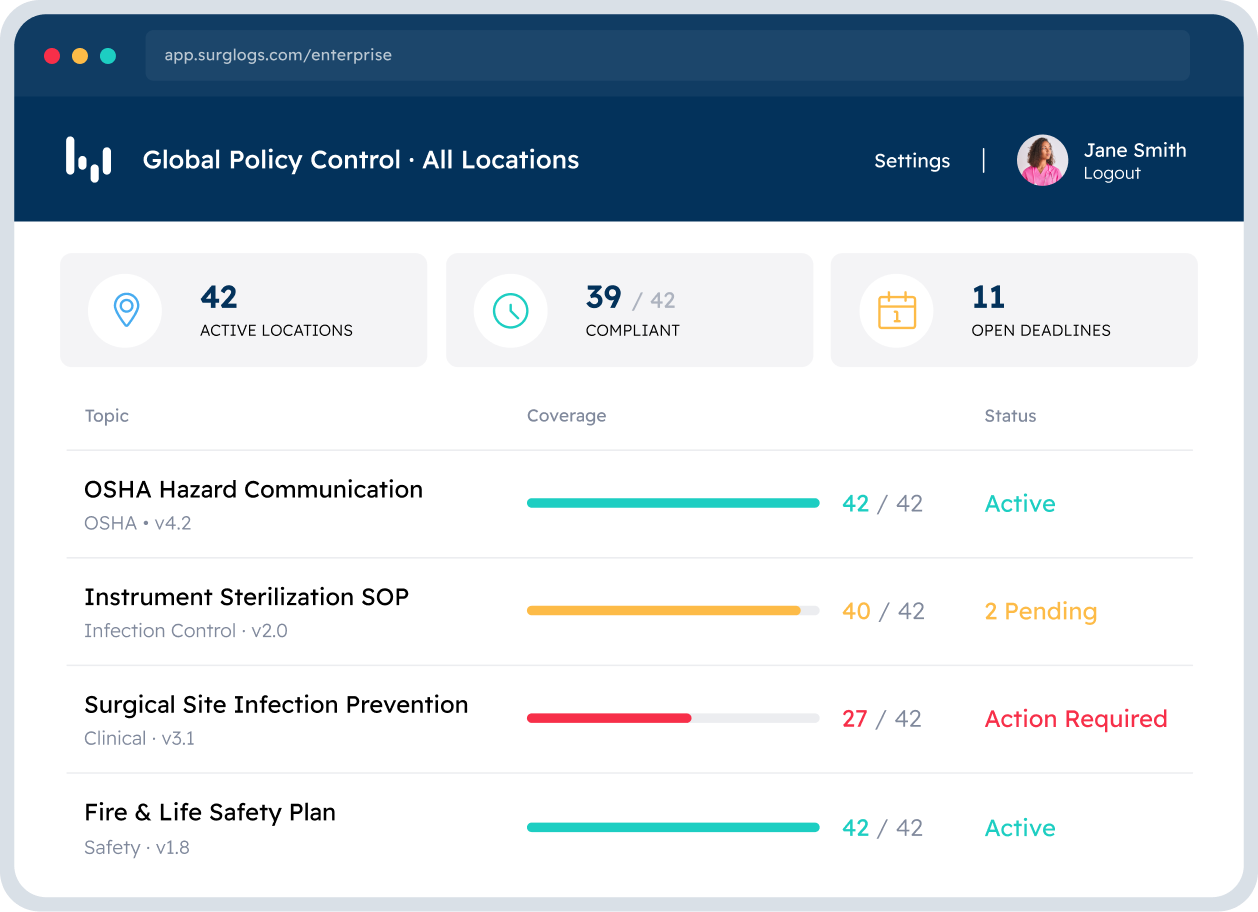
Task: Open the Fire & Life Safety Plan policy
Action: [x=210, y=813]
